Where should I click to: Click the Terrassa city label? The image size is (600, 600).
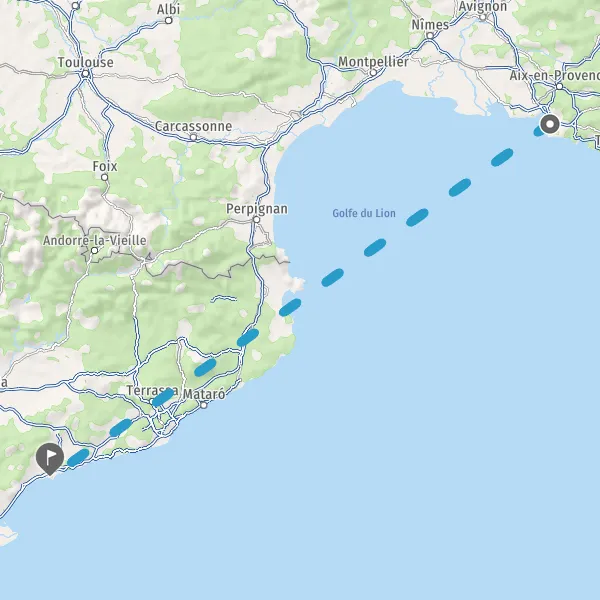pos(152,391)
